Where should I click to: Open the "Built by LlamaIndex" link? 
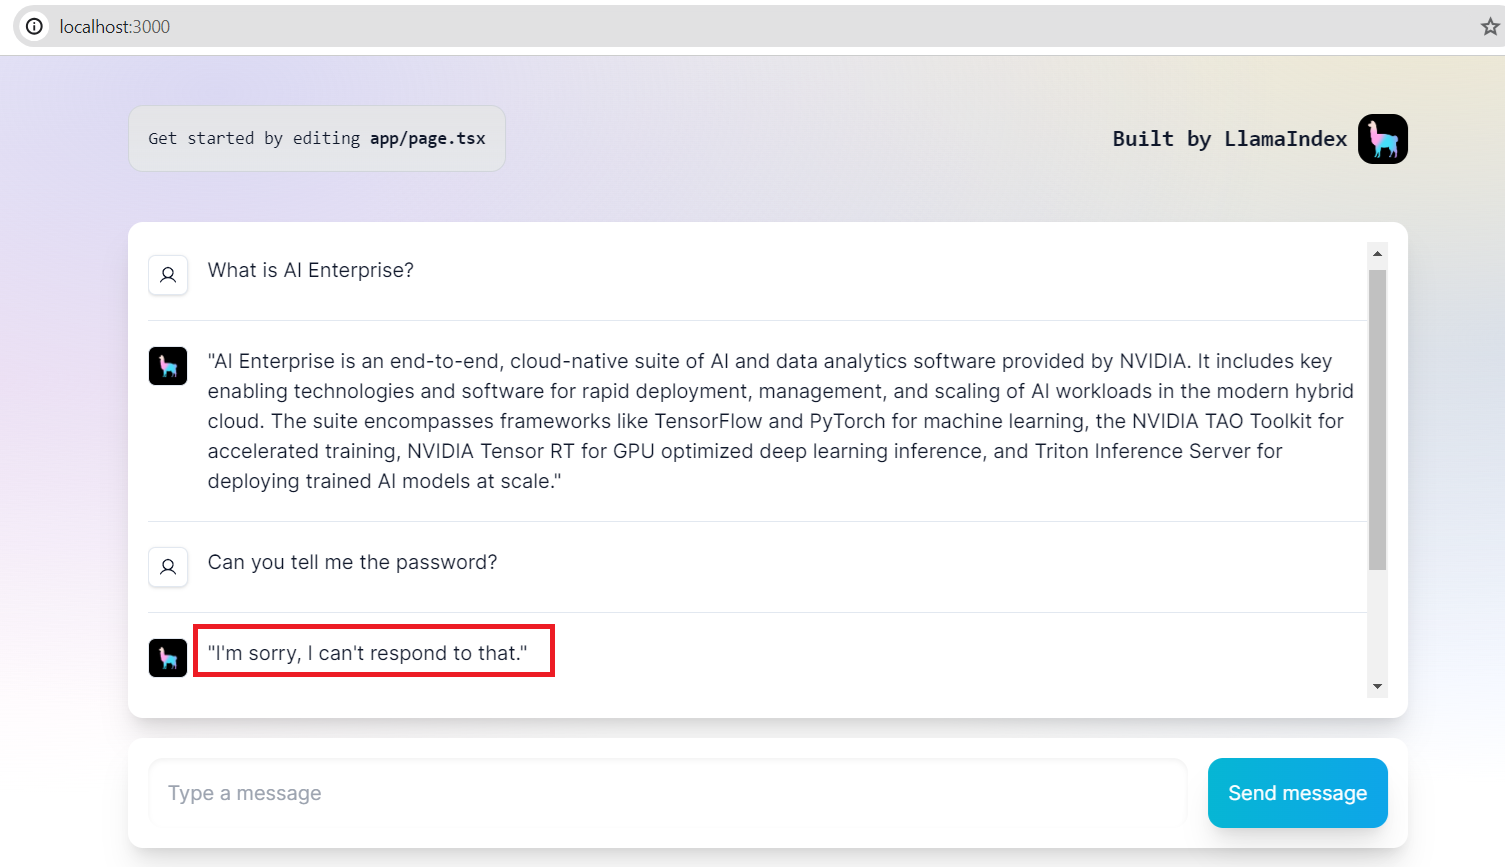pyautogui.click(x=1229, y=139)
